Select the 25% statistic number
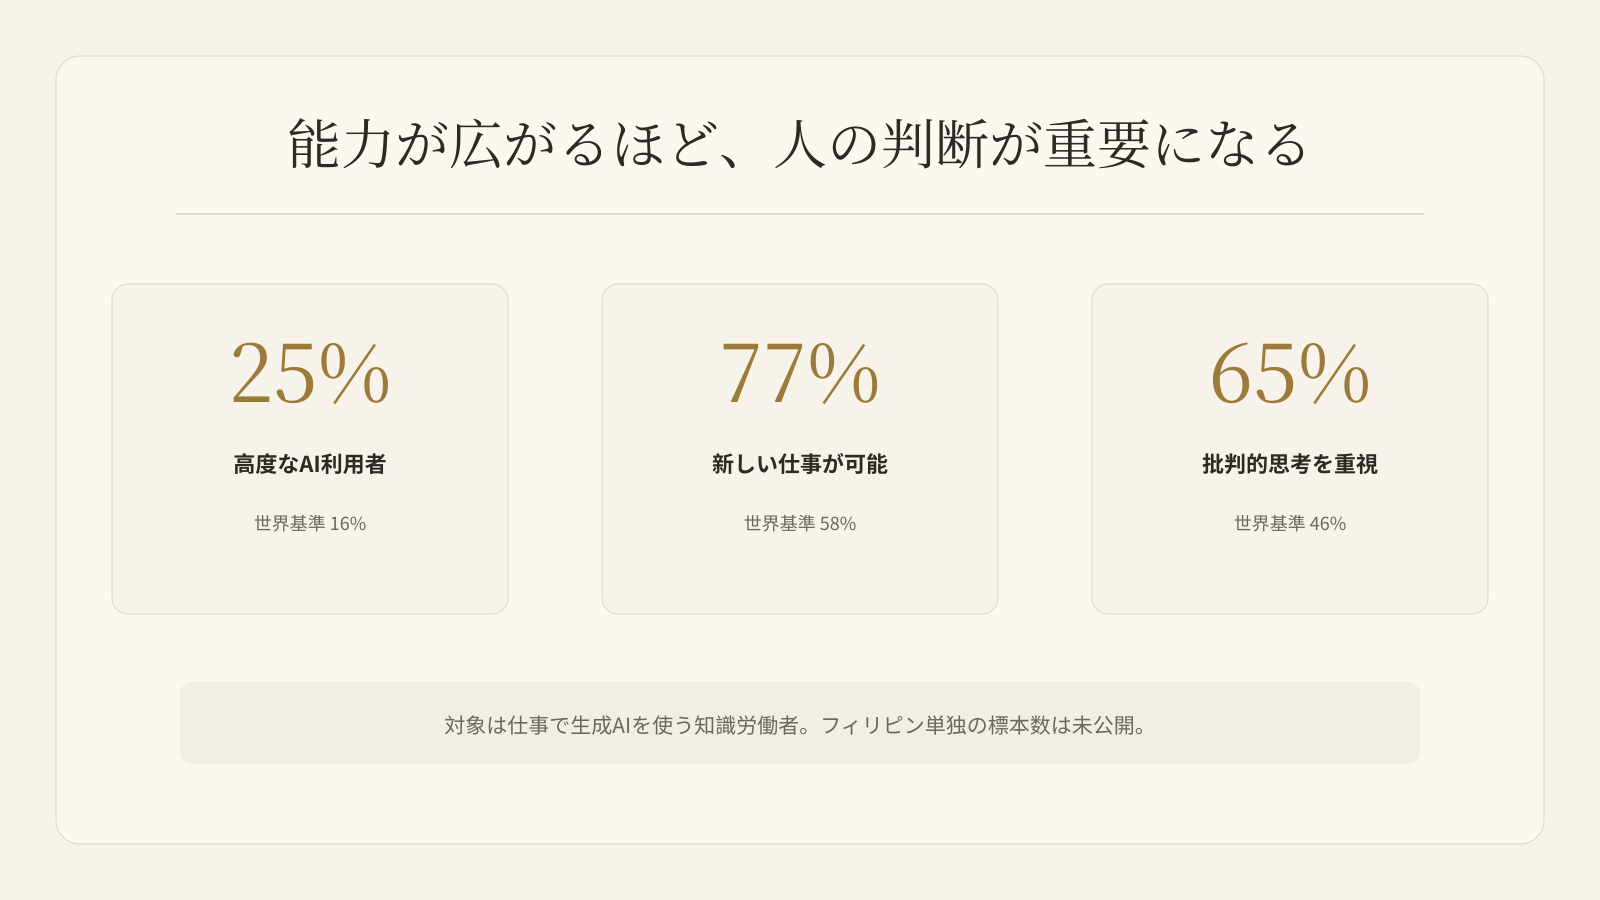1600x900 pixels. tap(310, 373)
